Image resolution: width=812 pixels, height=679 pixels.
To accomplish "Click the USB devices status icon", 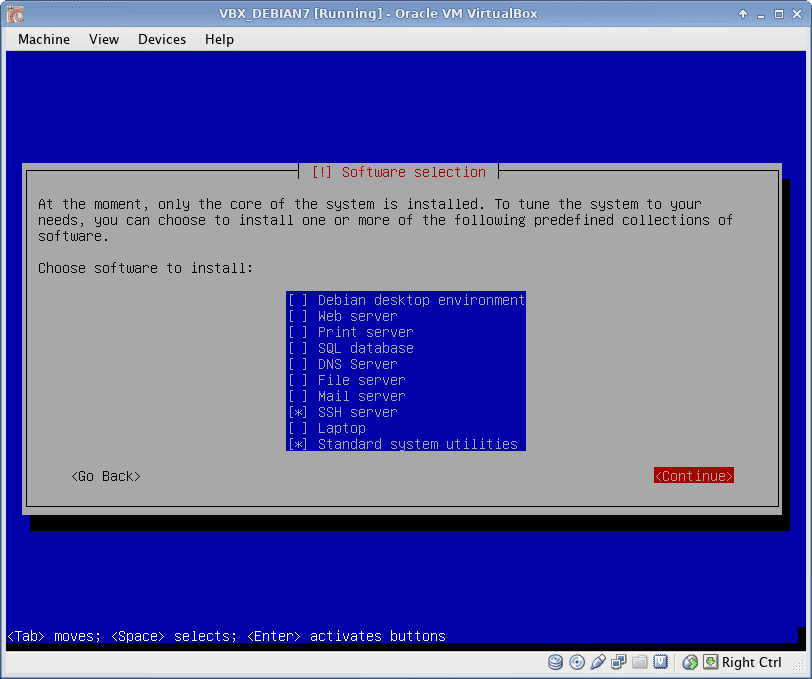I will (x=598, y=662).
